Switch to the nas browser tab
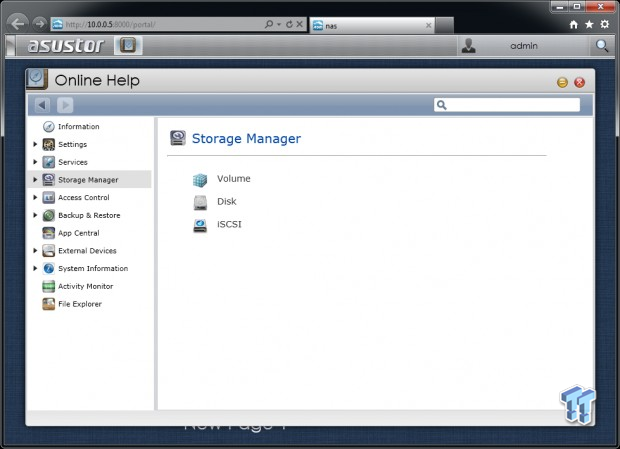The width and height of the screenshot is (620, 449). click(x=372, y=26)
